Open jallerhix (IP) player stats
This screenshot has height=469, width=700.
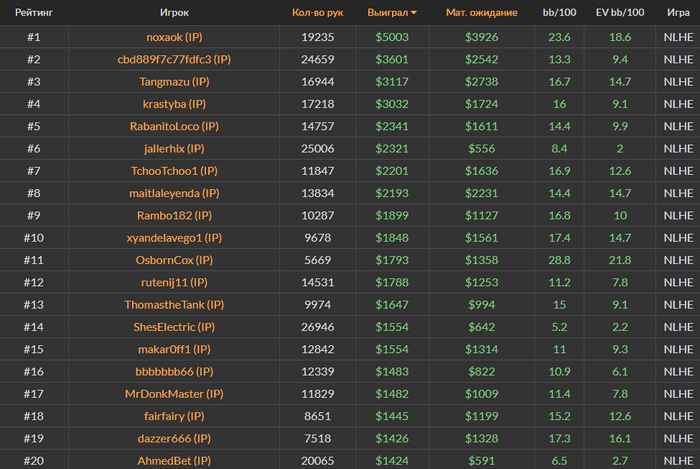[174, 149]
